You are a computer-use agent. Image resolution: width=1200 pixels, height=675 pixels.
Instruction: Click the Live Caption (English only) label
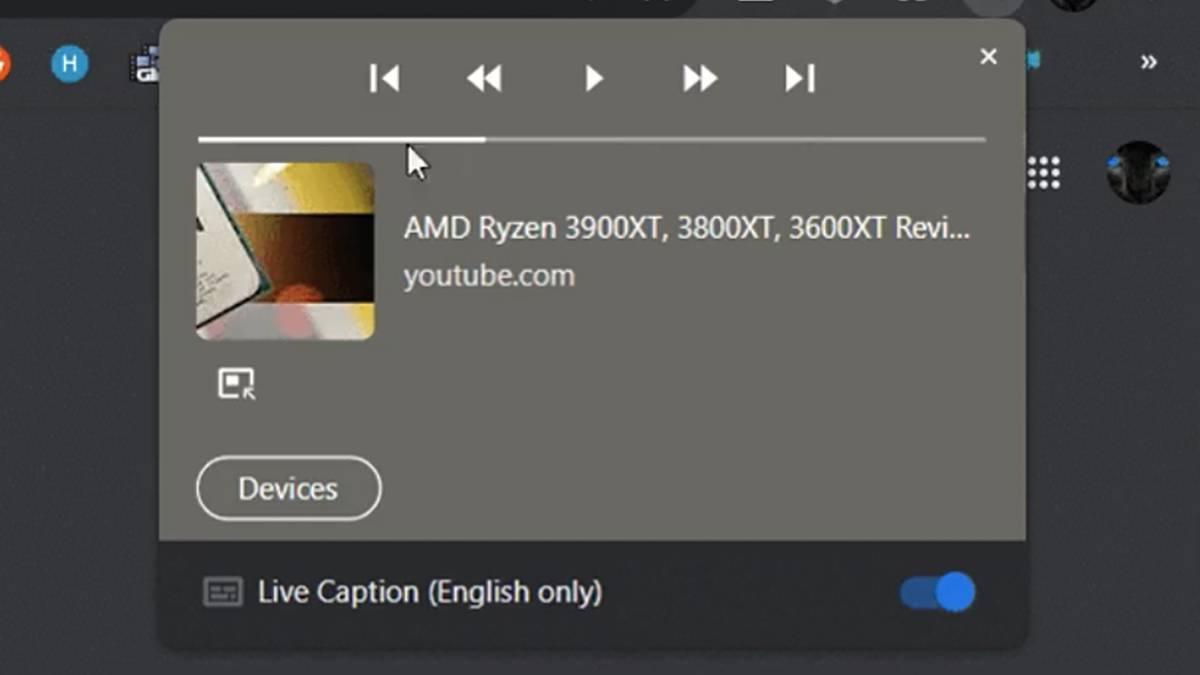(430, 593)
